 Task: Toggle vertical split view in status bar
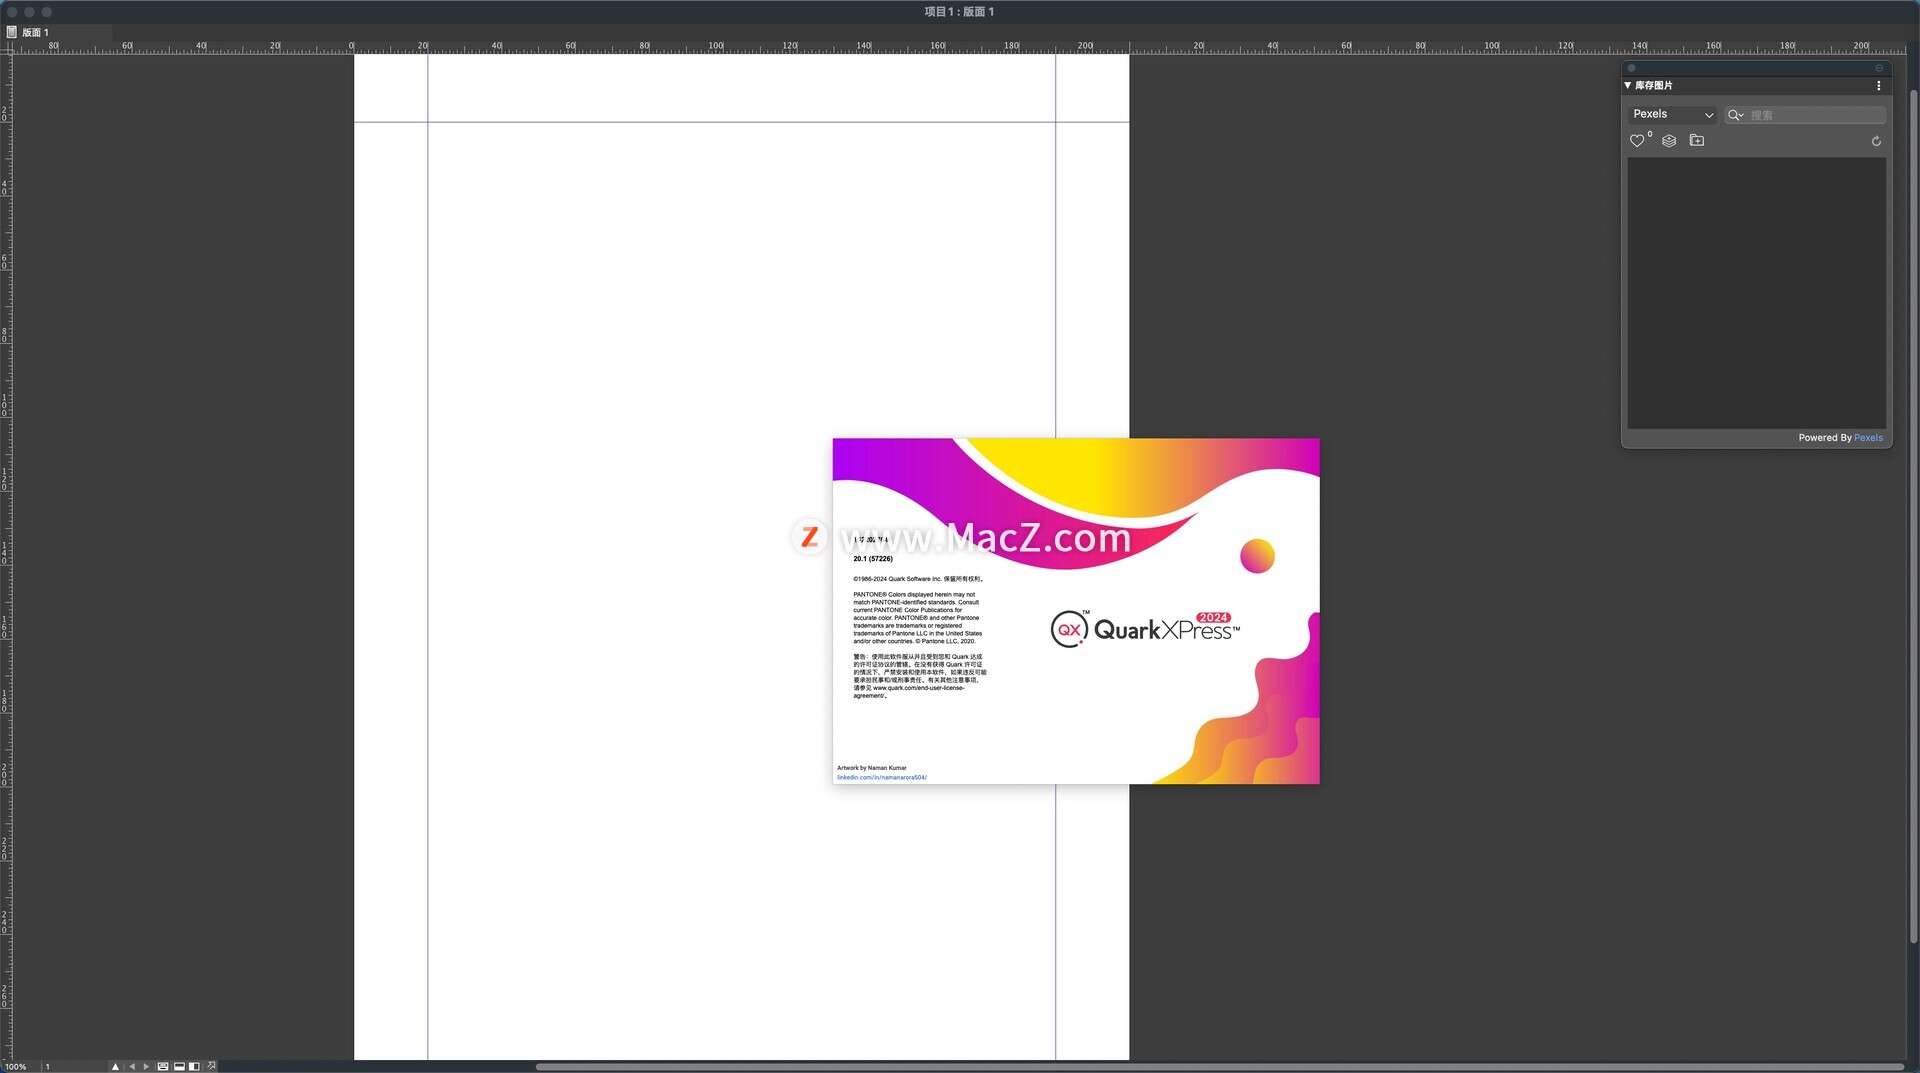194,1066
